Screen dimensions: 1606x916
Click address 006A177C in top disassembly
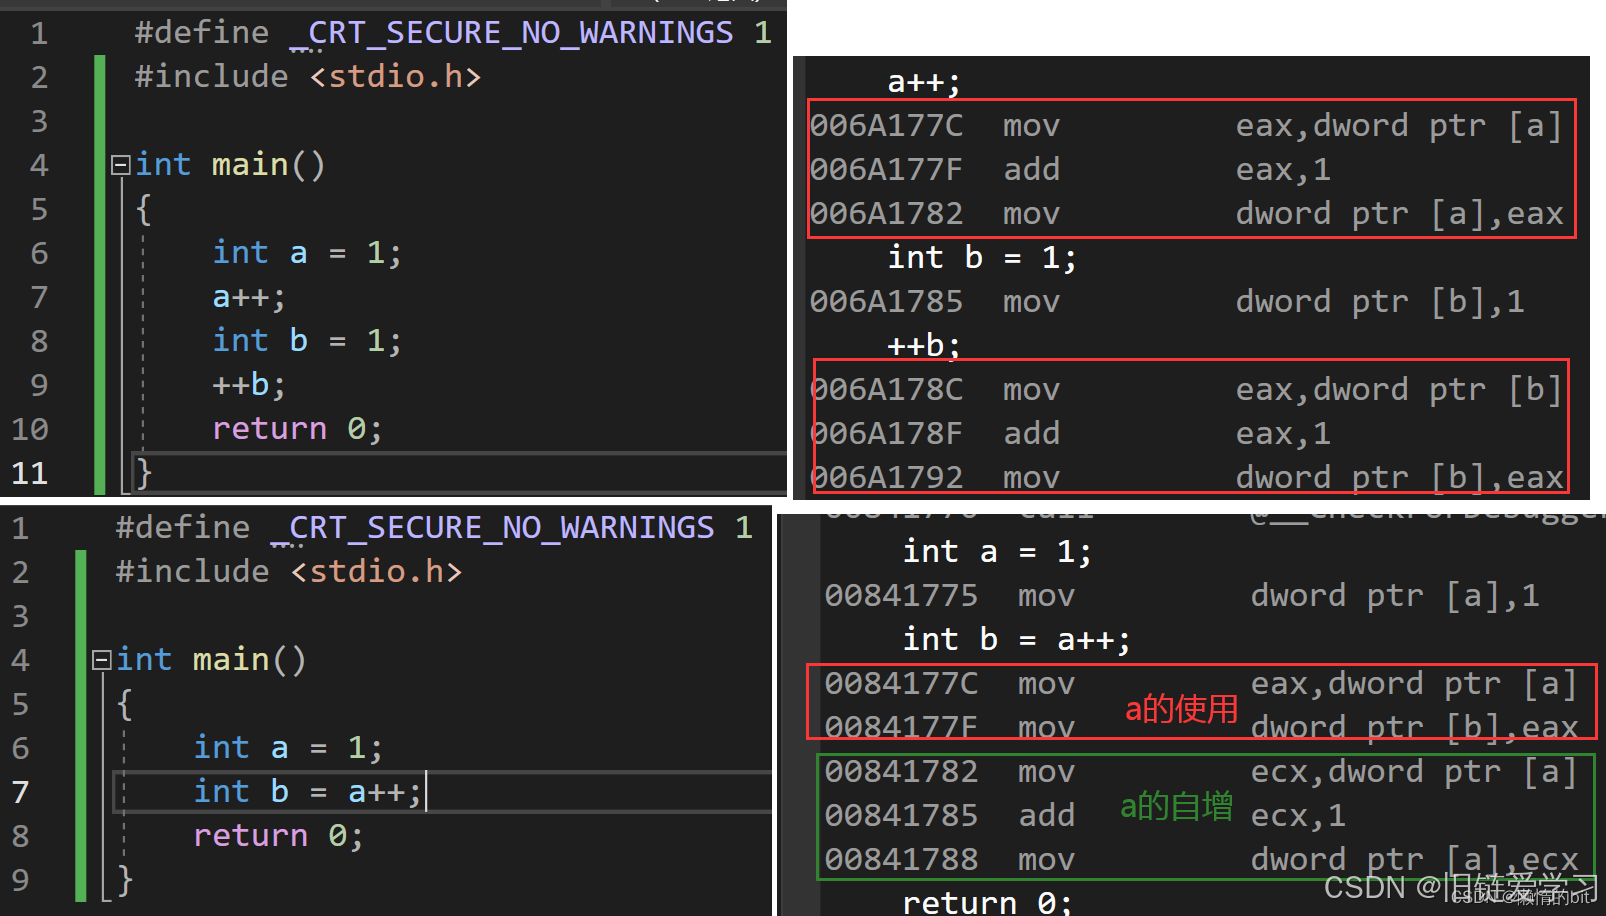(887, 126)
